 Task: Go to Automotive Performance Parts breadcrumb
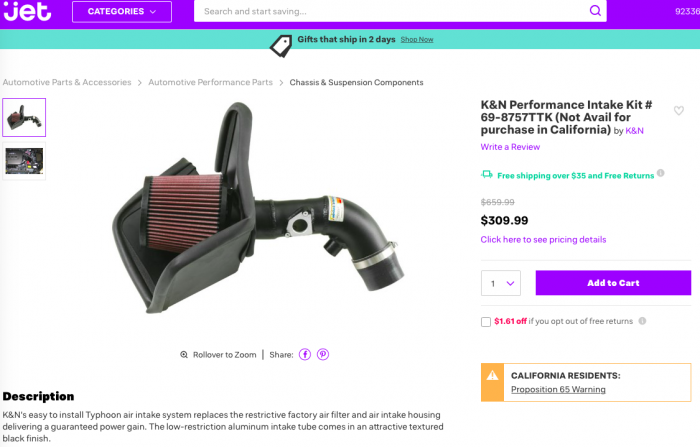click(x=210, y=82)
